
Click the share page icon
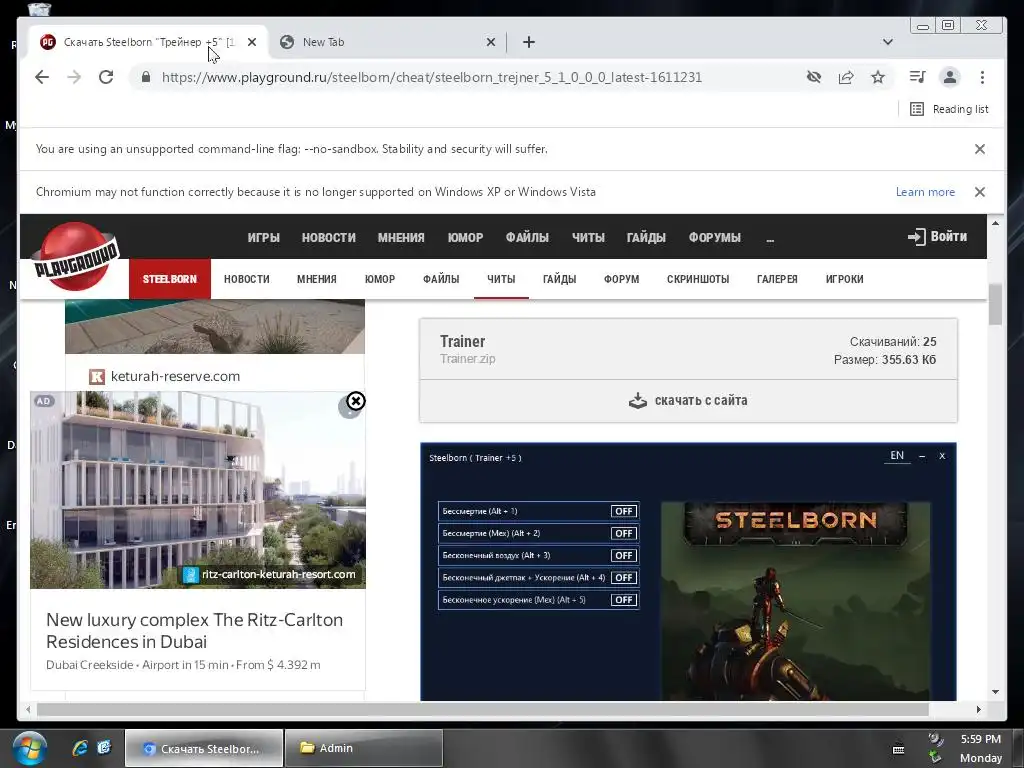coord(846,77)
